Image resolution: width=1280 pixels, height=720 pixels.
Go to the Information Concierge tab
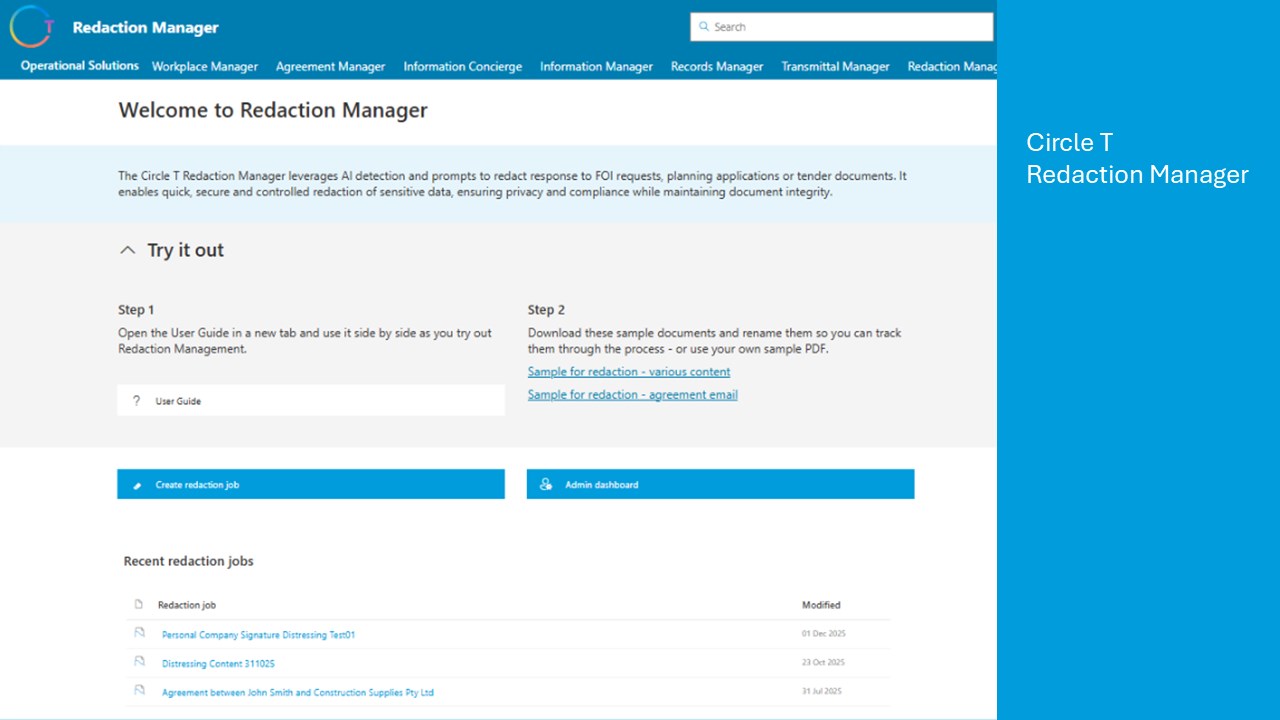(x=463, y=67)
